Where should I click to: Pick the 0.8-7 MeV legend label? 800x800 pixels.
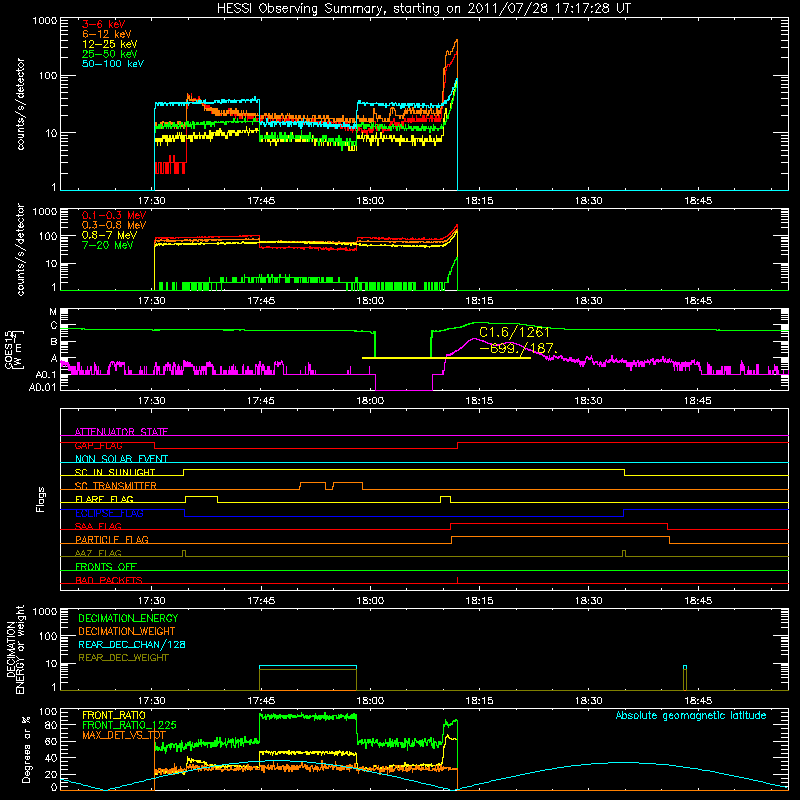tap(109, 235)
